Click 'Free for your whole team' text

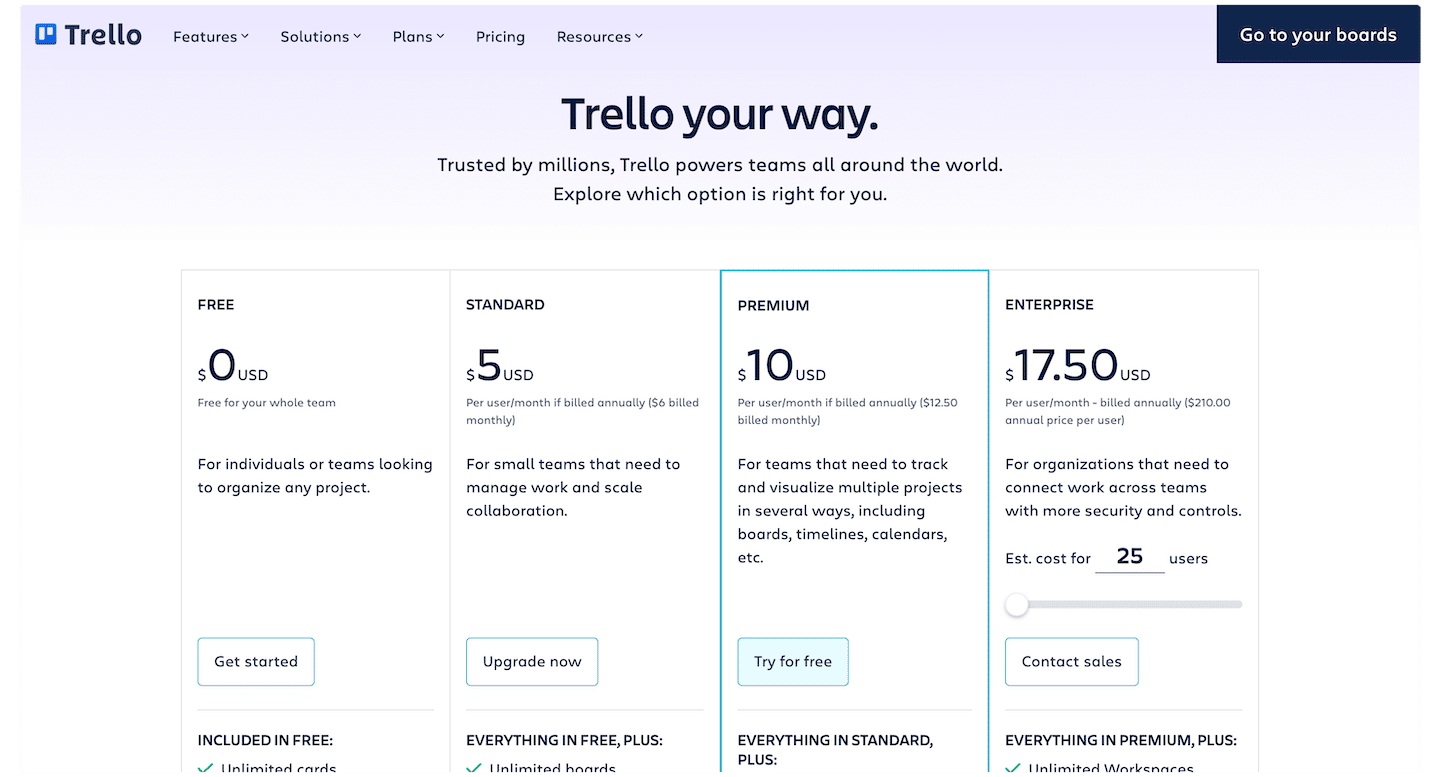[x=267, y=403]
